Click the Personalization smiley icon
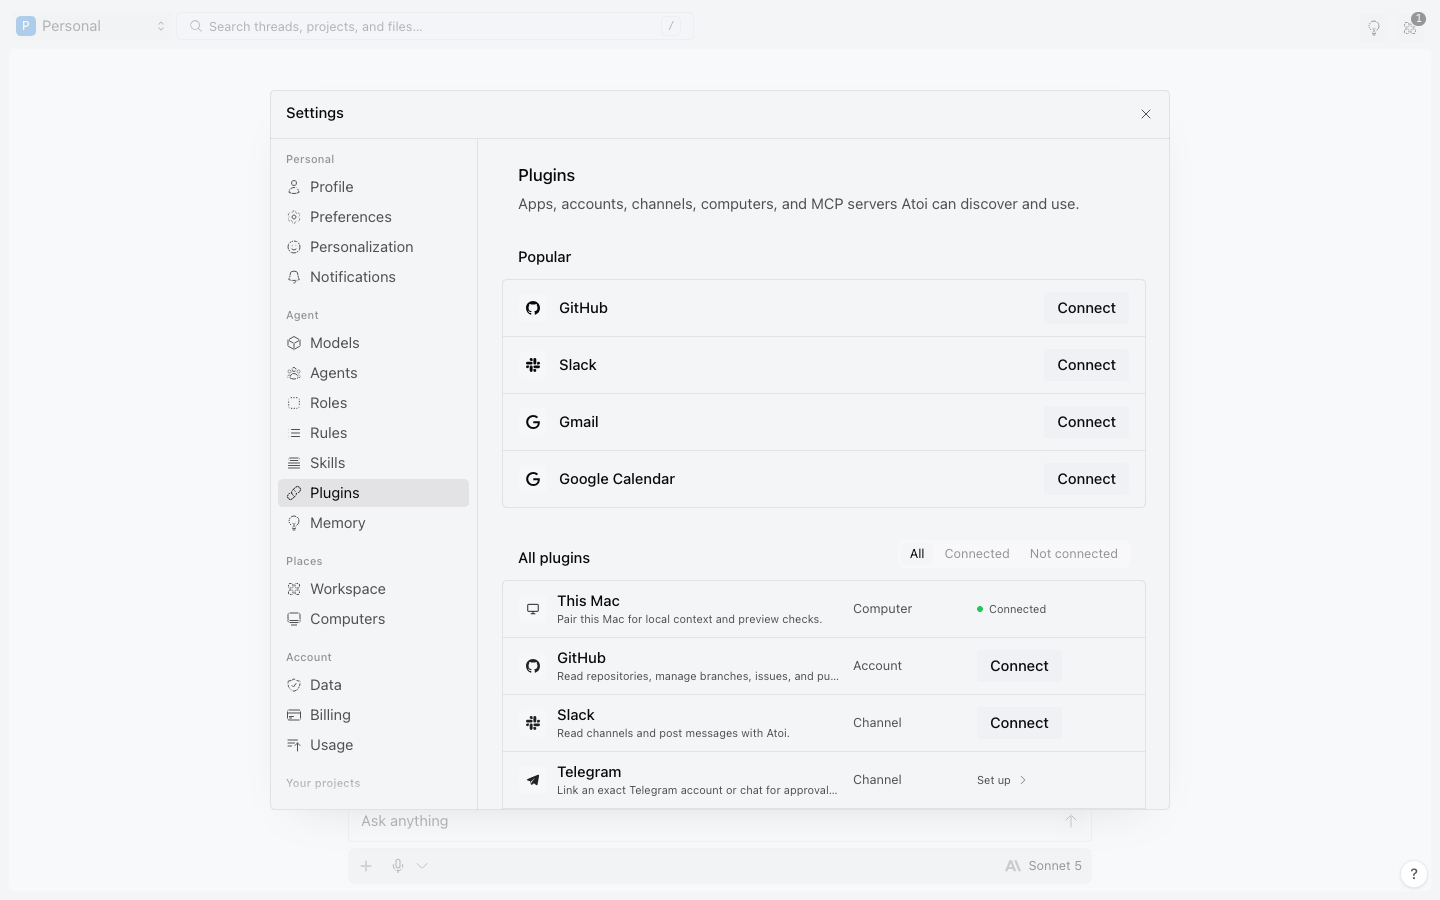Screen dimensions: 1440x900 [x=294, y=247]
